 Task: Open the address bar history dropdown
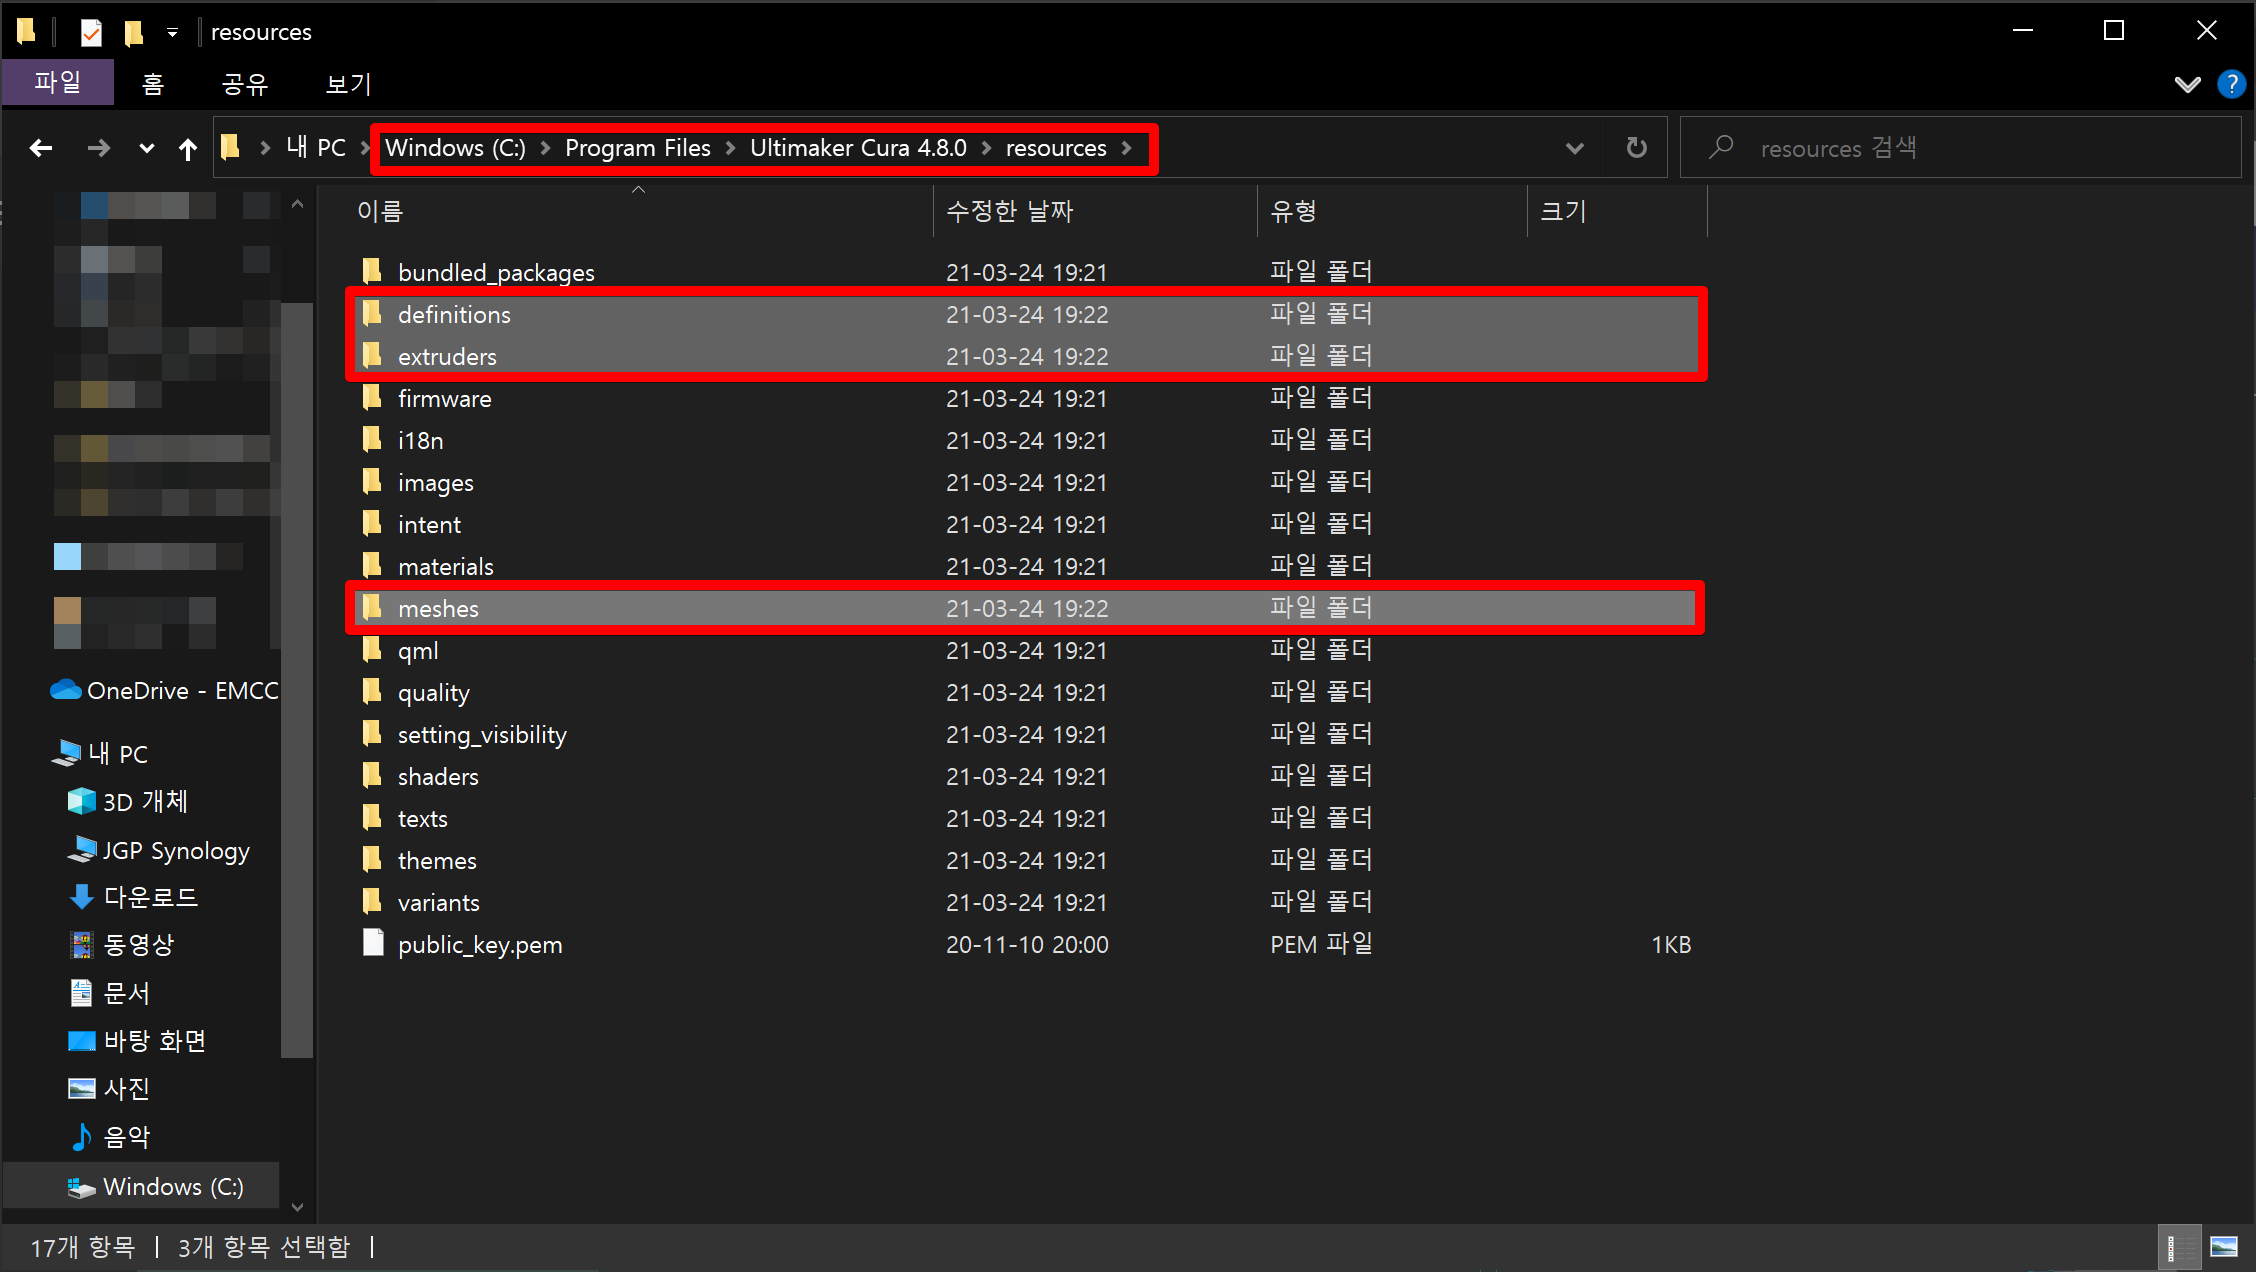1574,148
